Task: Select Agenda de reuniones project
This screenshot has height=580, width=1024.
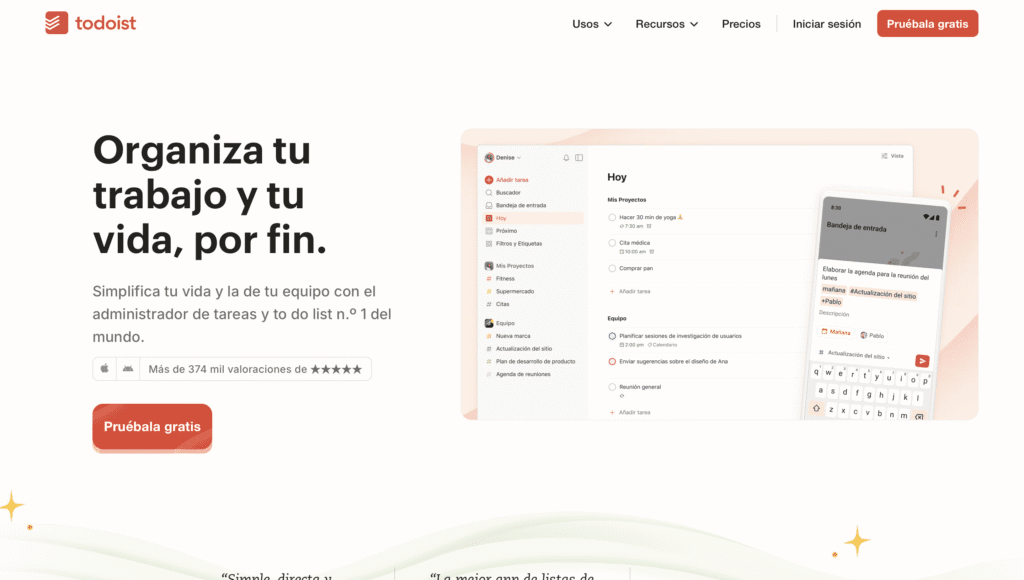Action: (518, 374)
